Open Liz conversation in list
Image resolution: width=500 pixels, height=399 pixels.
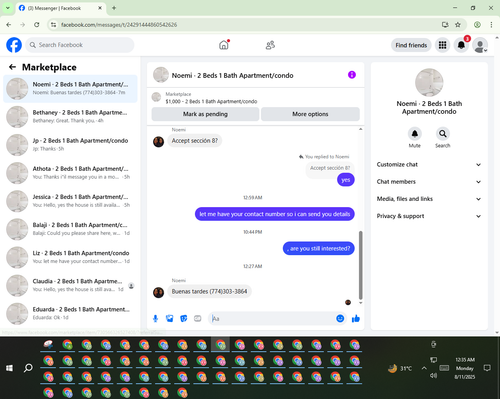pos(70,257)
